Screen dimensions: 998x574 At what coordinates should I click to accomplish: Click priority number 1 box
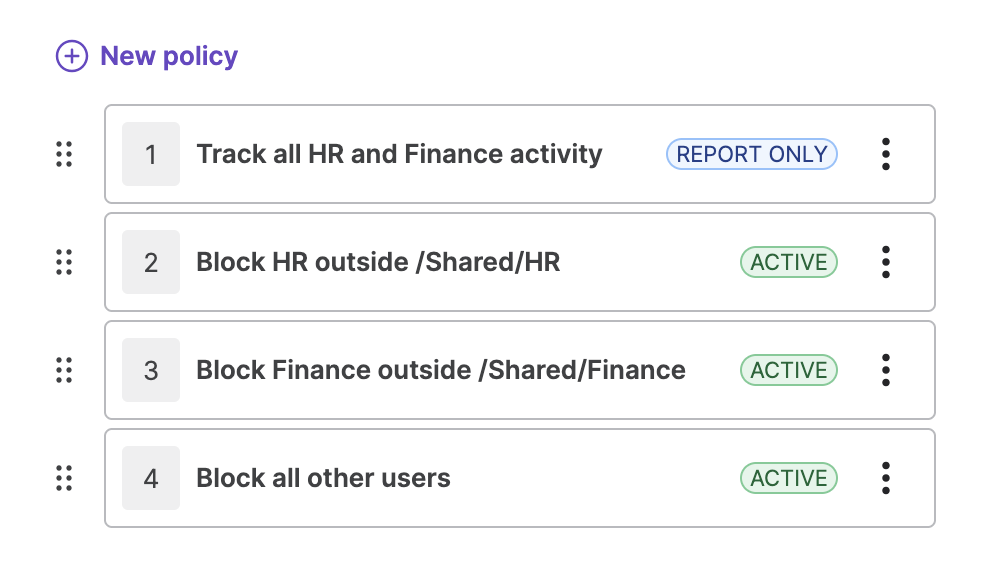(x=151, y=154)
